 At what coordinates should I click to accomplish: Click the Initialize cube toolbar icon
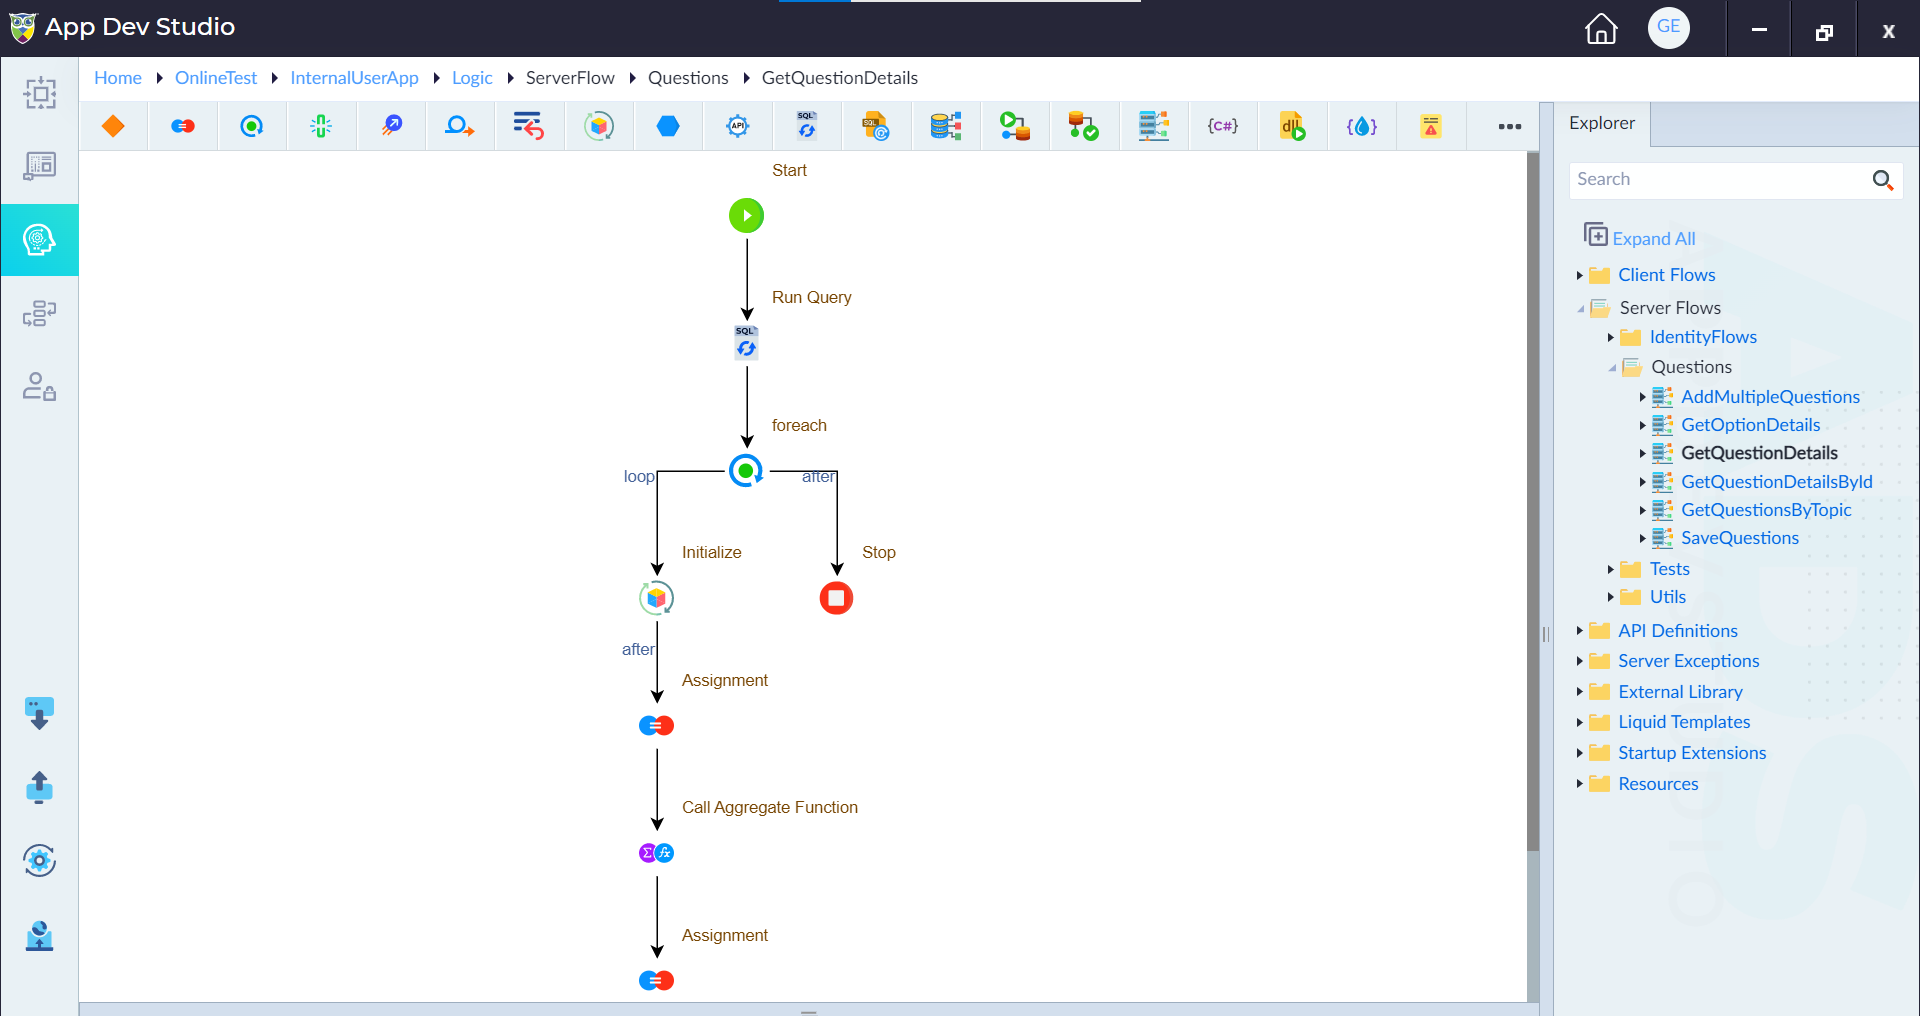coord(599,126)
